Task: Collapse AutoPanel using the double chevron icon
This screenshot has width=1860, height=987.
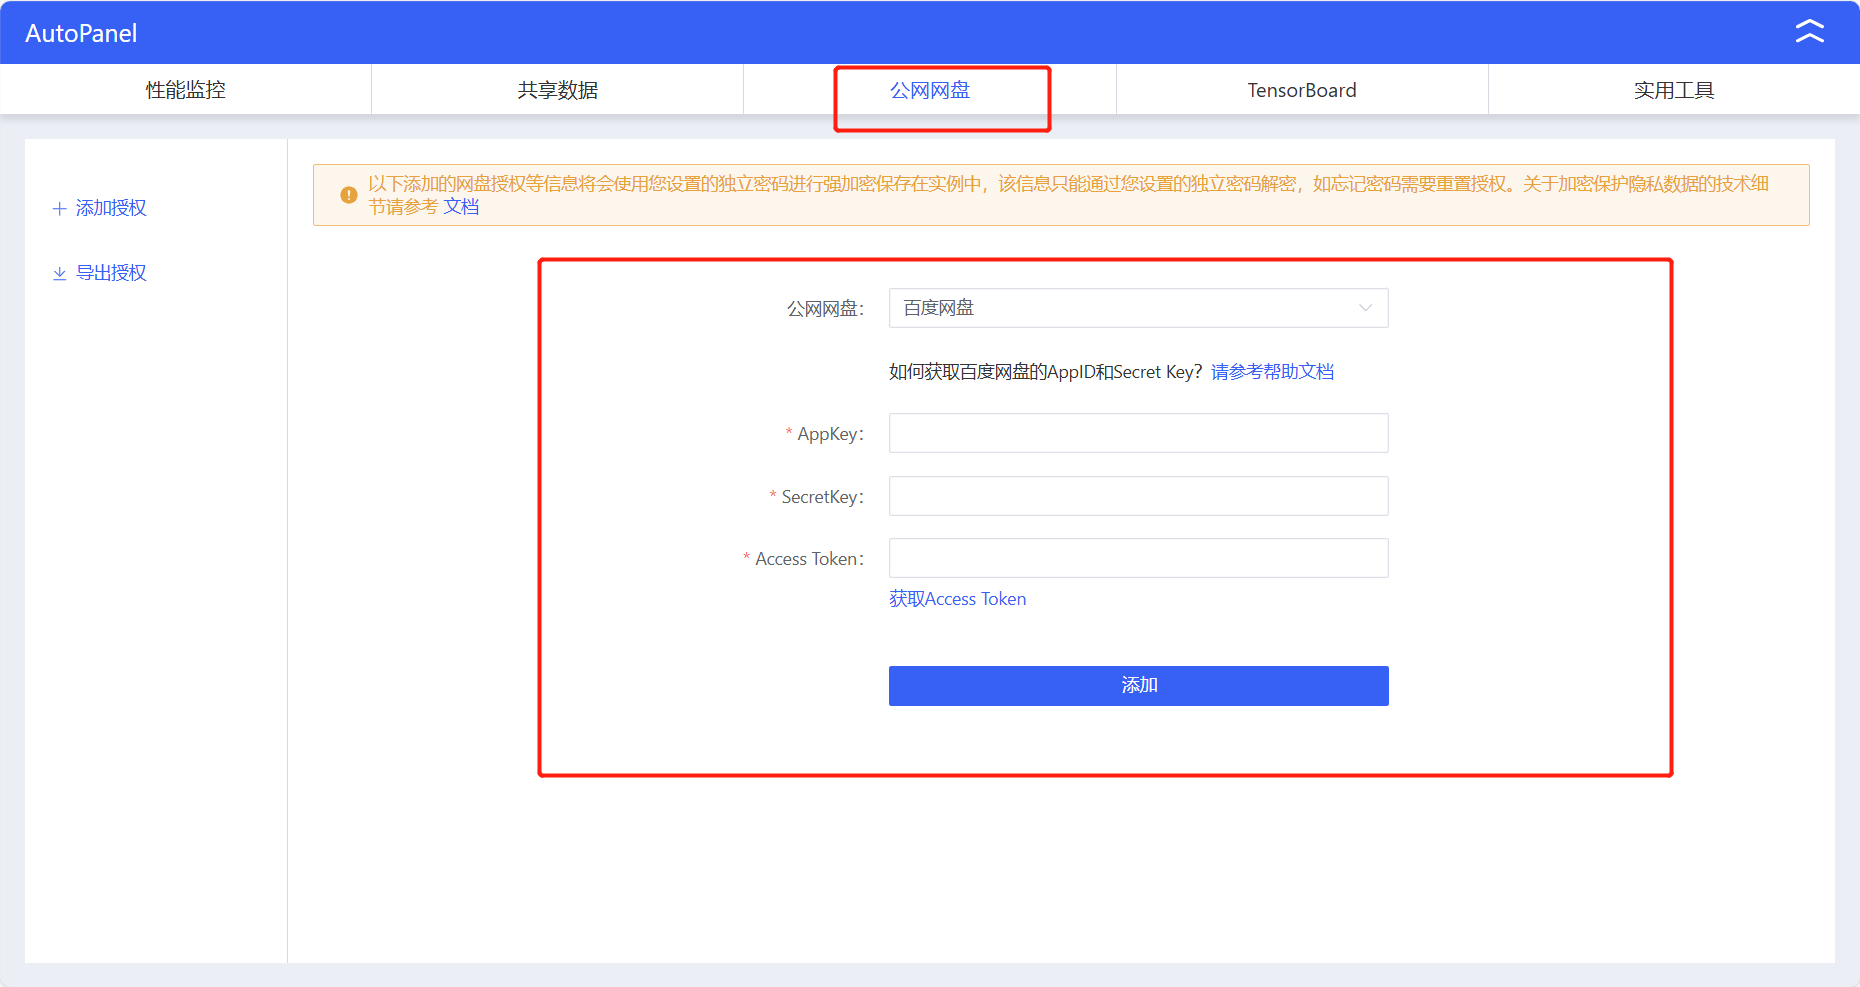Action: click(x=1809, y=32)
